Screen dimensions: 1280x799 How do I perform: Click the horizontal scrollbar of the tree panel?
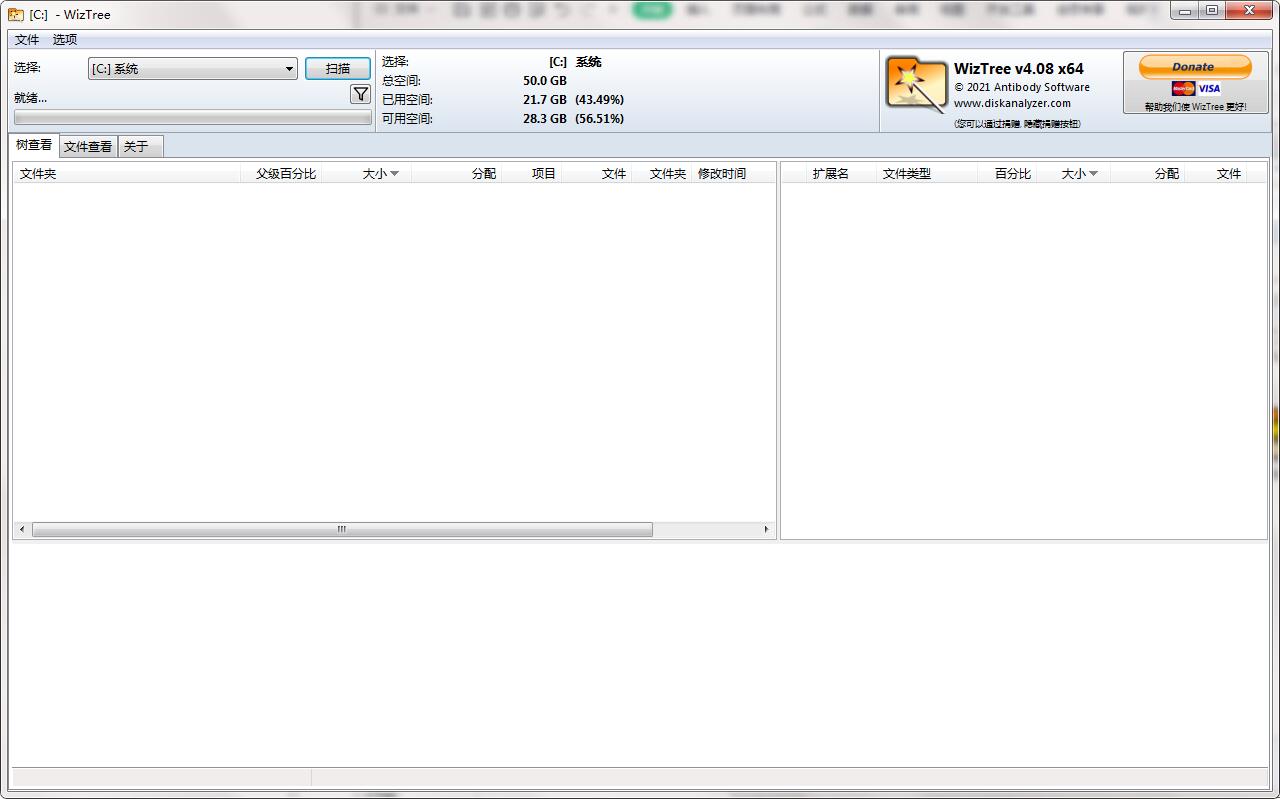click(x=340, y=529)
